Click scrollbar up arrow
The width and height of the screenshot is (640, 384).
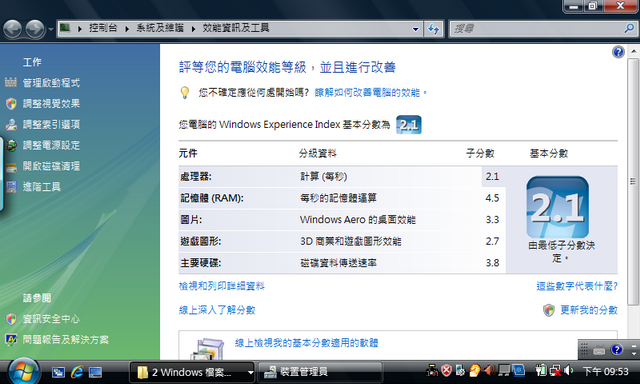pyautogui.click(x=633, y=51)
